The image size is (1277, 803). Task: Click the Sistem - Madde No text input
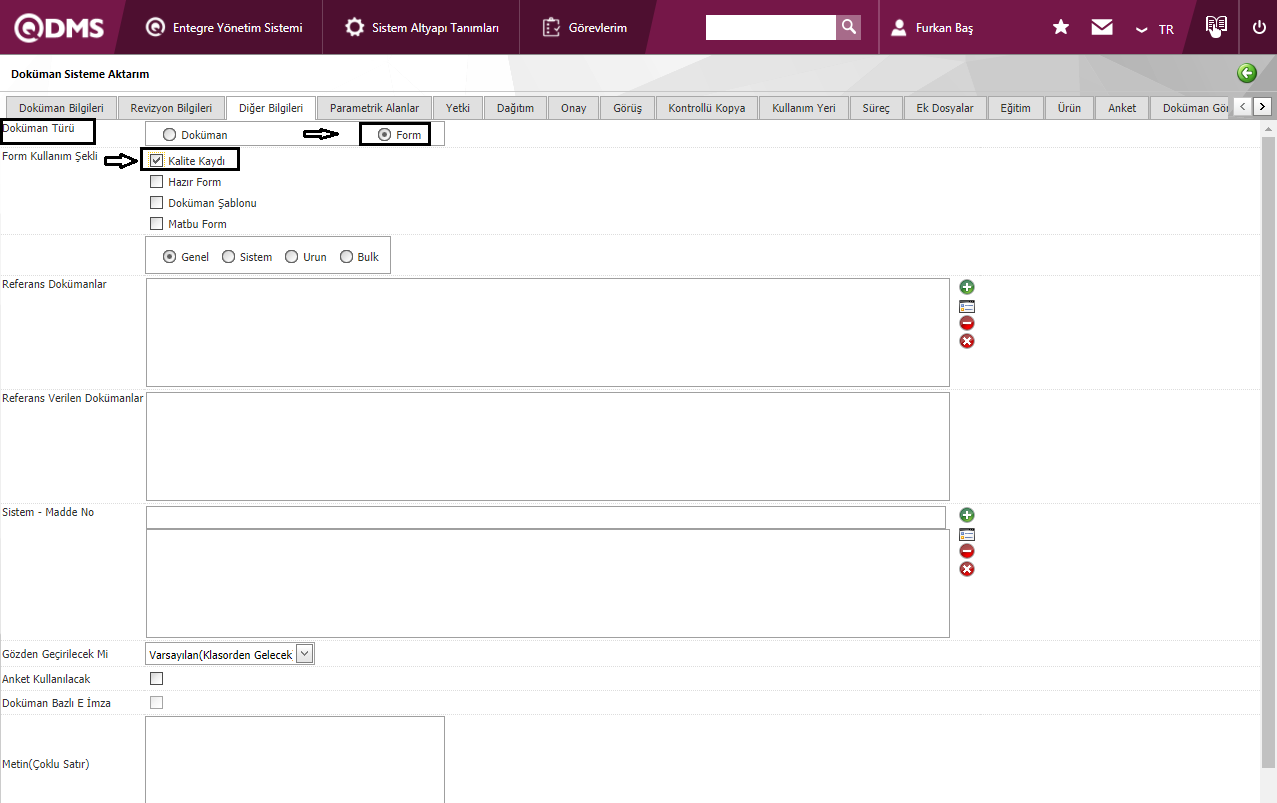tap(545, 516)
